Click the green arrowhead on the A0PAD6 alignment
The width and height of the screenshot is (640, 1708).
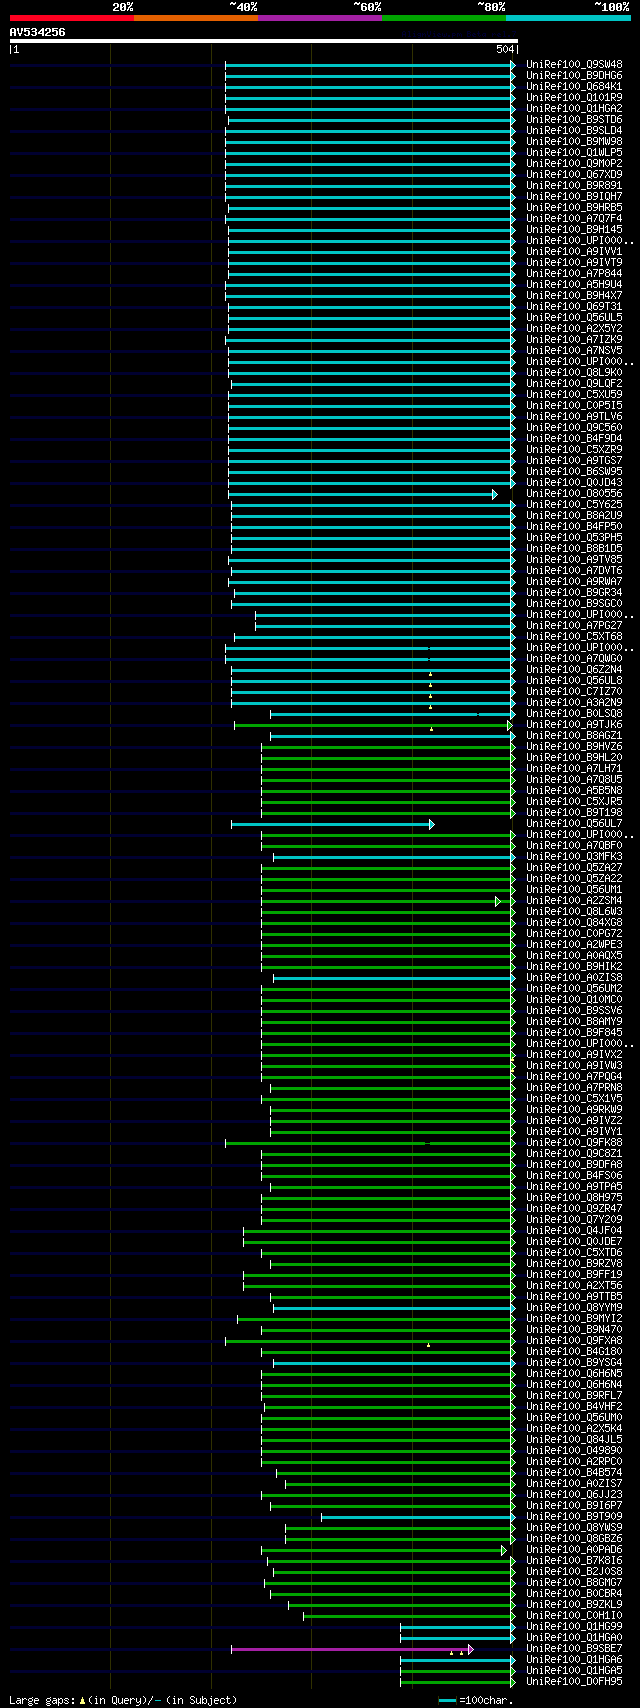tap(504, 1551)
